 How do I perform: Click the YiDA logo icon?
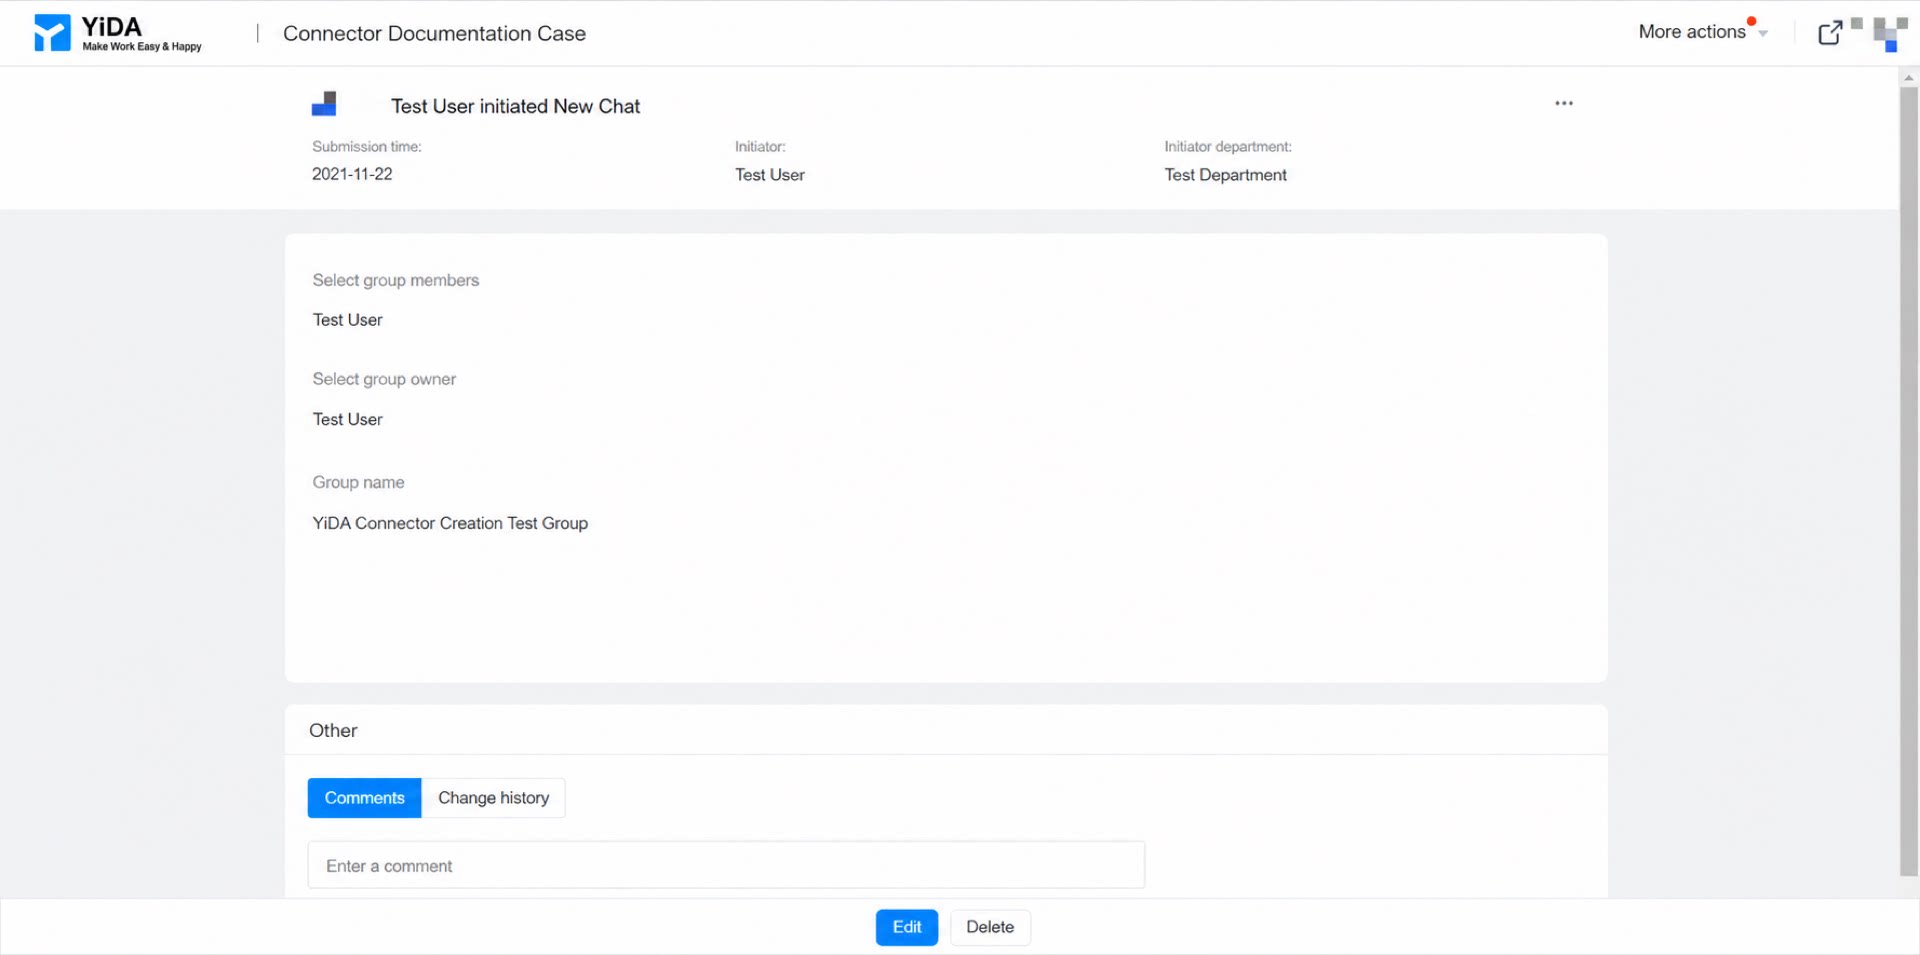coord(52,33)
